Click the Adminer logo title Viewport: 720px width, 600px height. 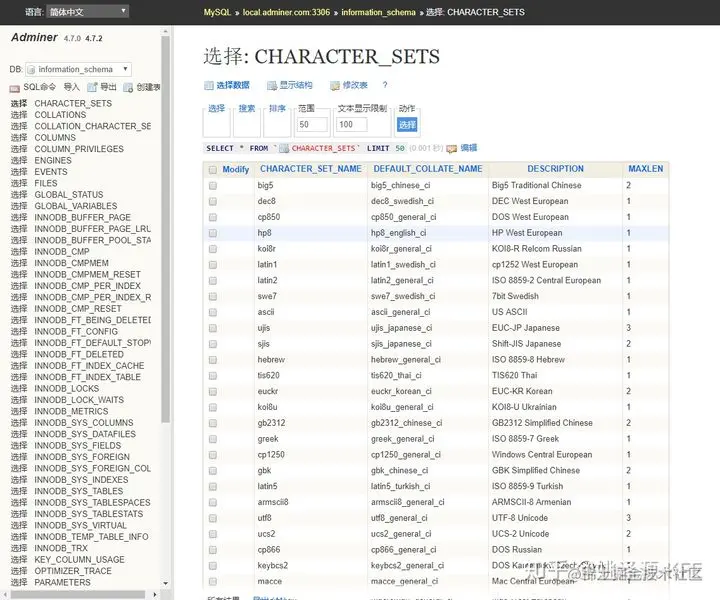(34, 37)
